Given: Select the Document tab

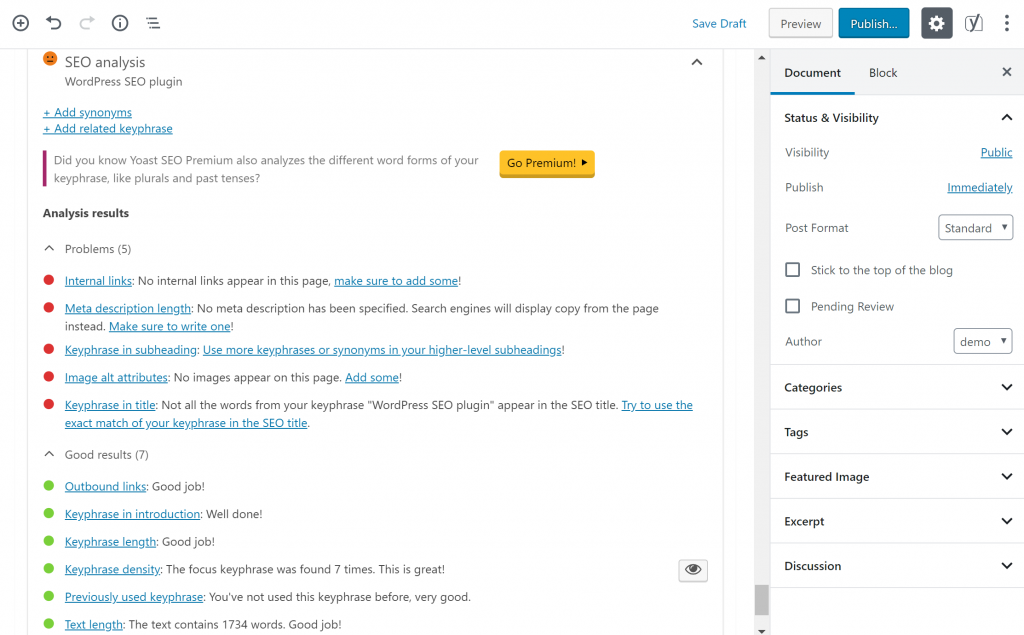Looking at the screenshot, I should pos(812,73).
